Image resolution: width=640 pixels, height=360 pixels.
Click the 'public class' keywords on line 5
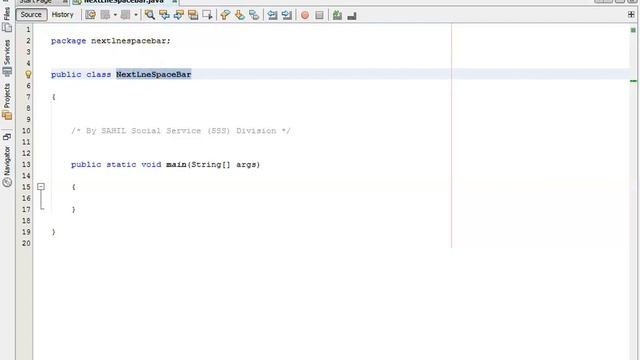81,74
